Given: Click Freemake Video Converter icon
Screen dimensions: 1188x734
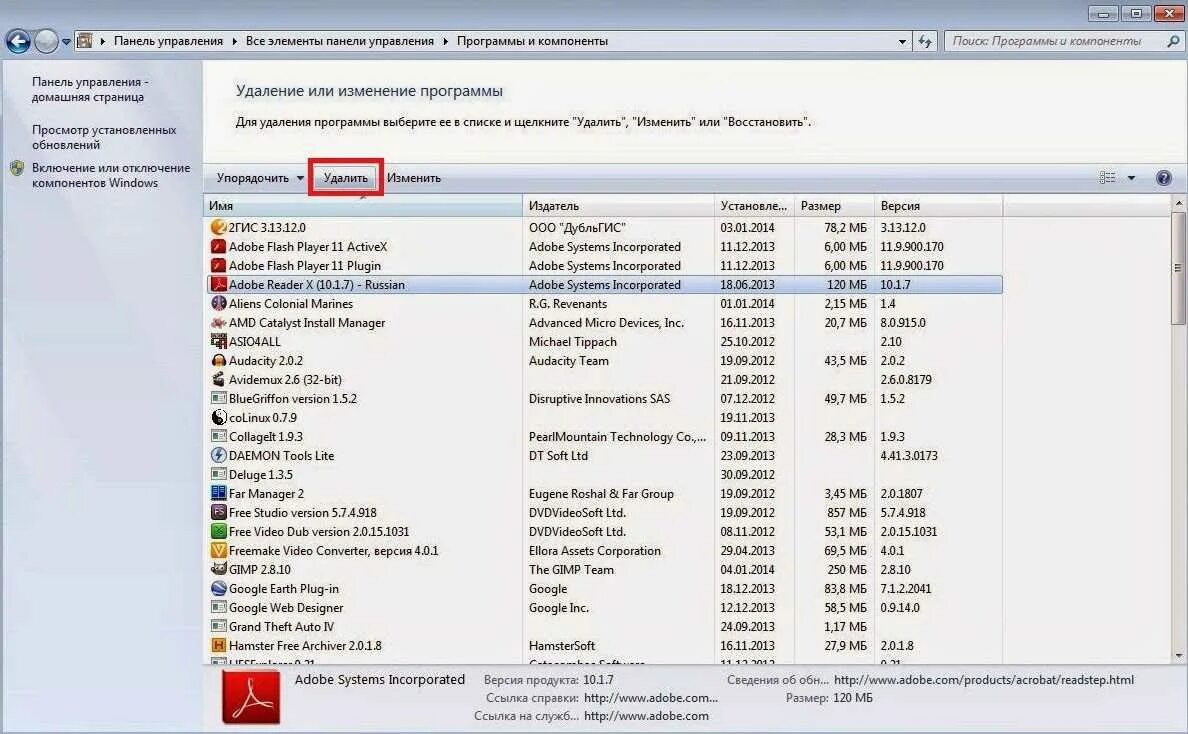Looking at the screenshot, I should (x=218, y=550).
